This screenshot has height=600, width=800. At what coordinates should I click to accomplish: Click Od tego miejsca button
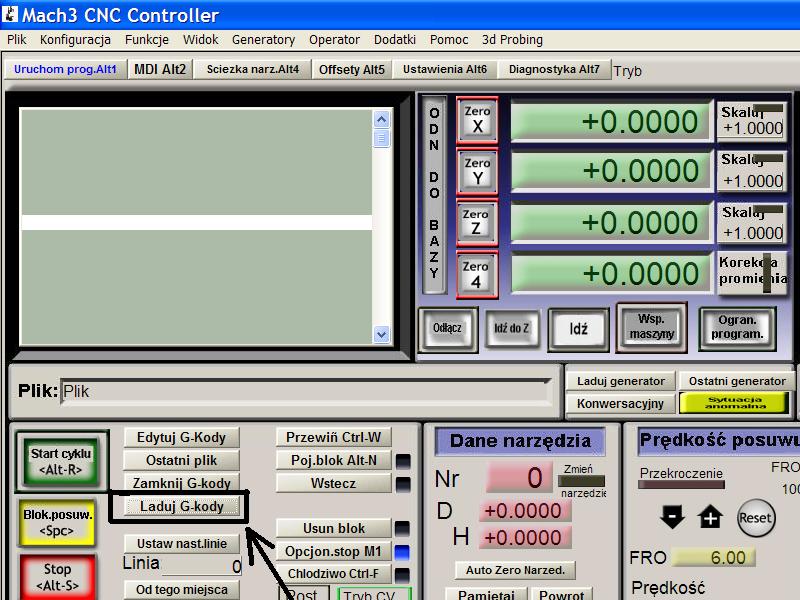181,589
